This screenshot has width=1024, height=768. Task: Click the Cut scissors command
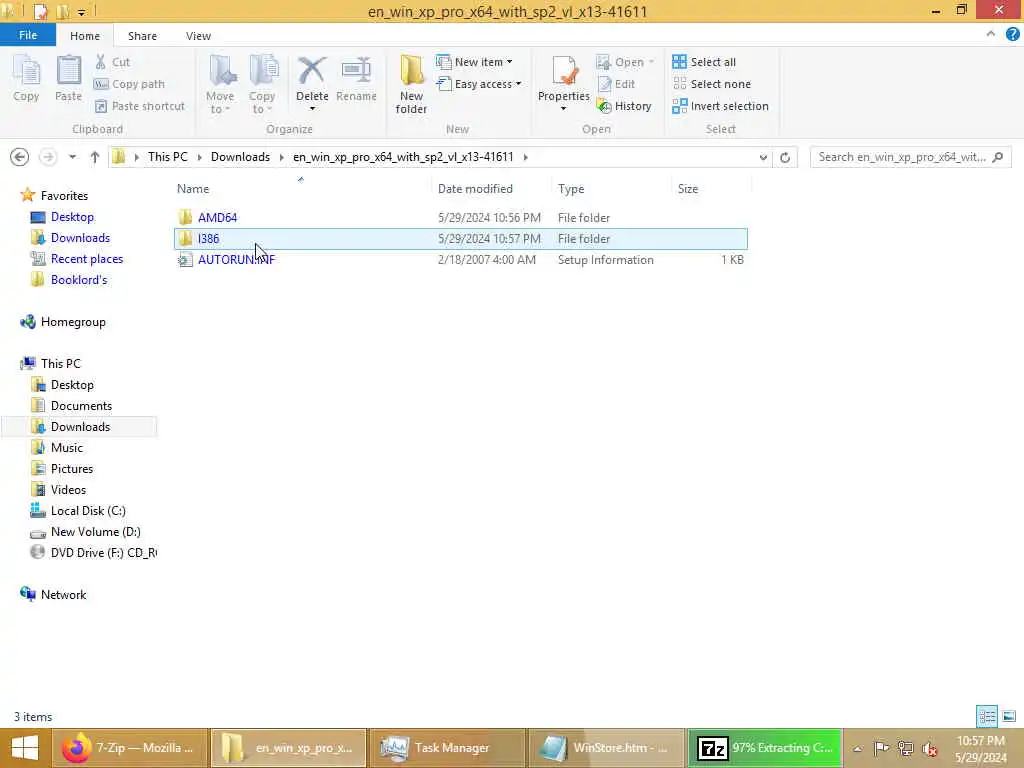pyautogui.click(x=112, y=62)
